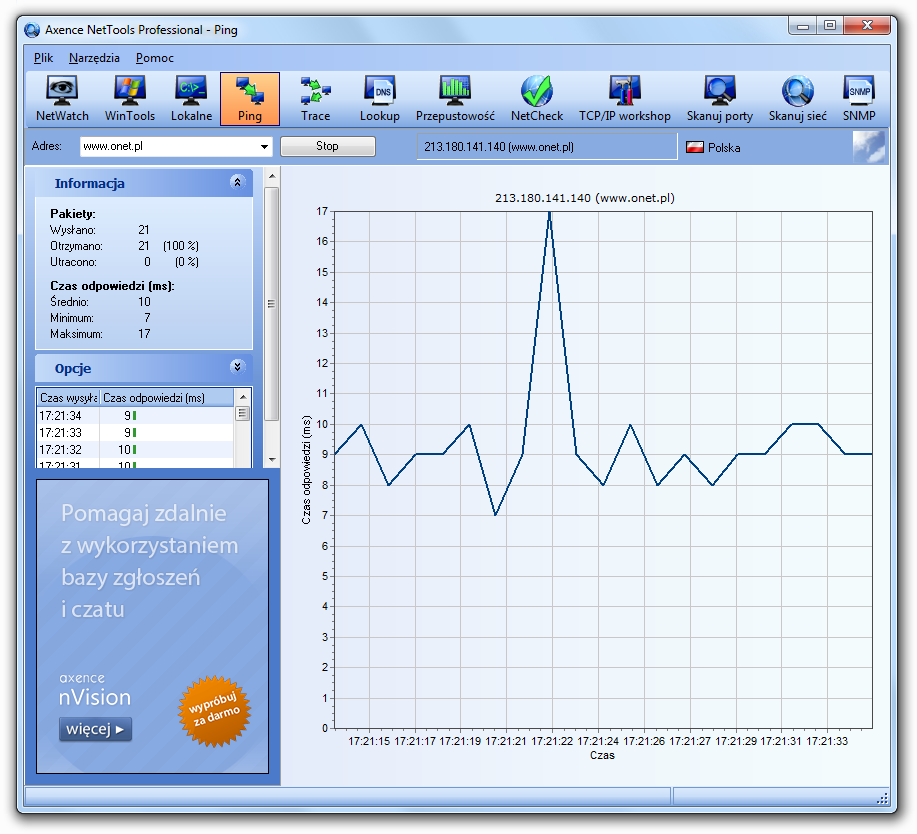The image size is (917, 834).
Task: Click the Otrzymano received packets value
Action: click(144, 246)
